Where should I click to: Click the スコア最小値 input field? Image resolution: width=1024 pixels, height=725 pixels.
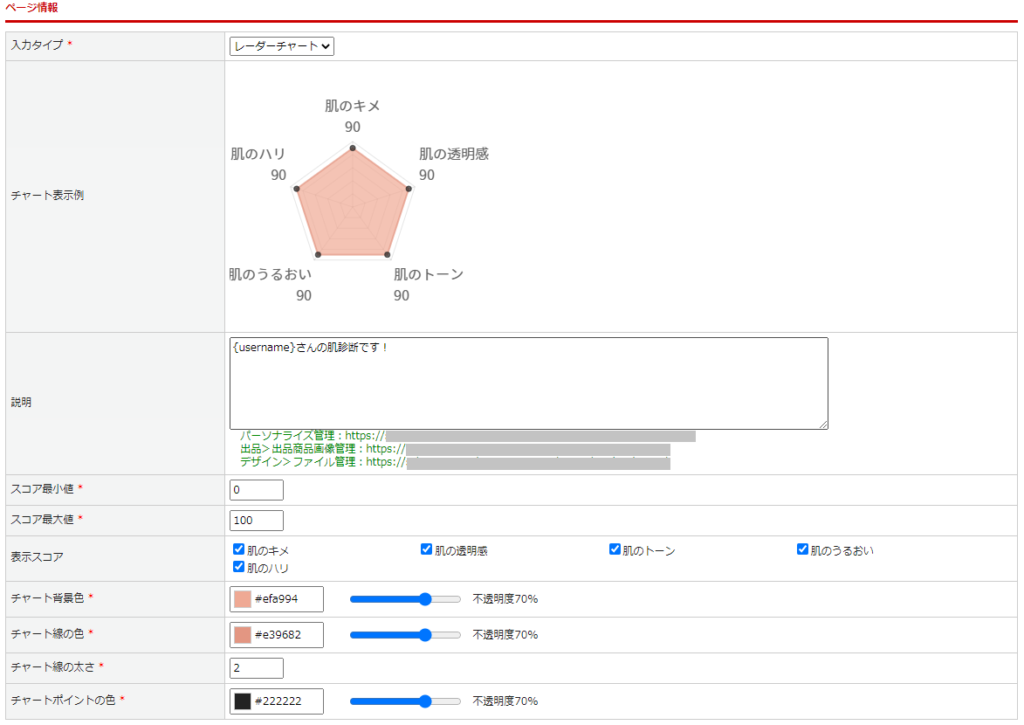257,490
